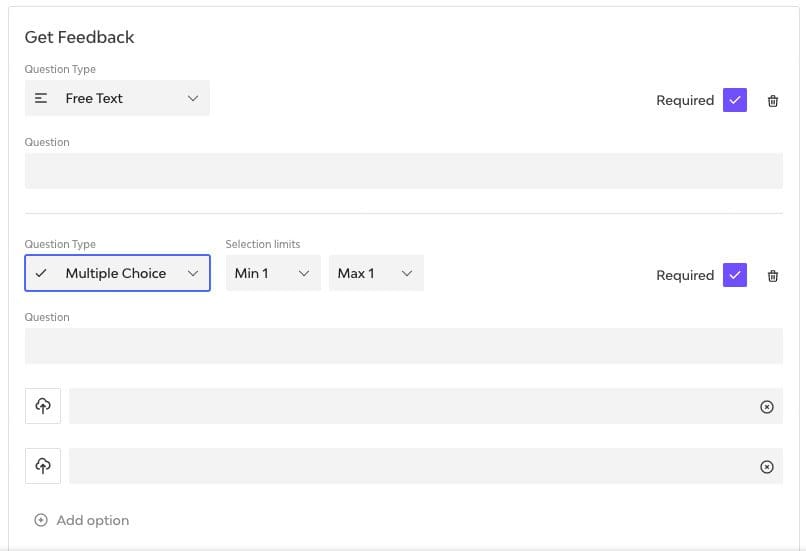Remove the second answer option

pyautogui.click(x=767, y=467)
